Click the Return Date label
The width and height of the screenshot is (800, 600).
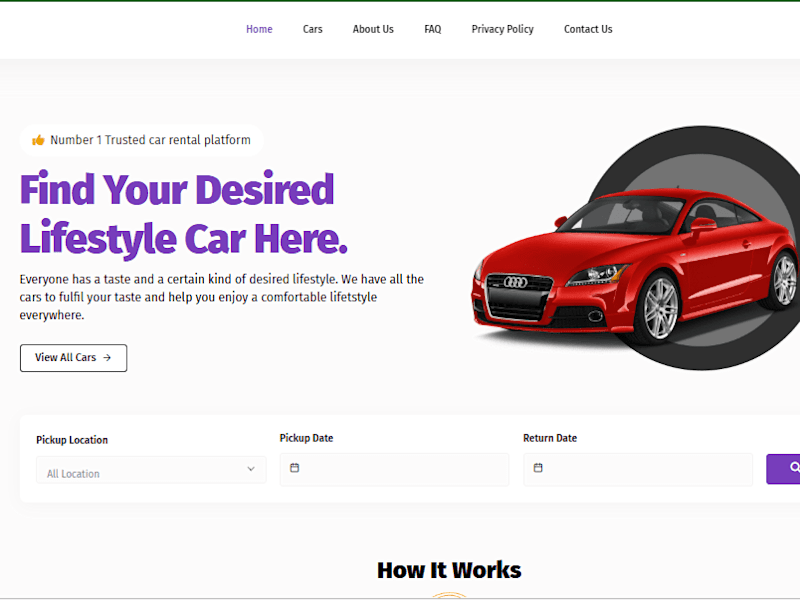(x=550, y=438)
